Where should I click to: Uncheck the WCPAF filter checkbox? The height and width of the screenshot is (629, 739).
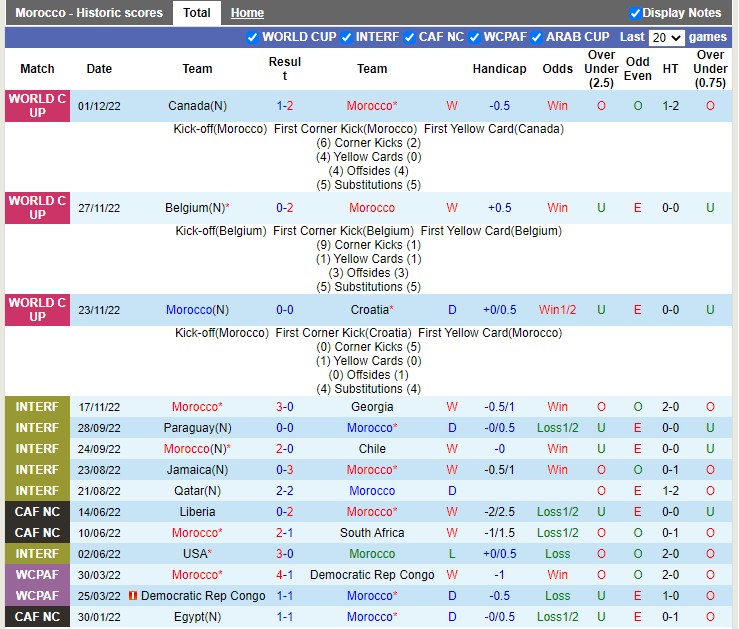tap(474, 37)
